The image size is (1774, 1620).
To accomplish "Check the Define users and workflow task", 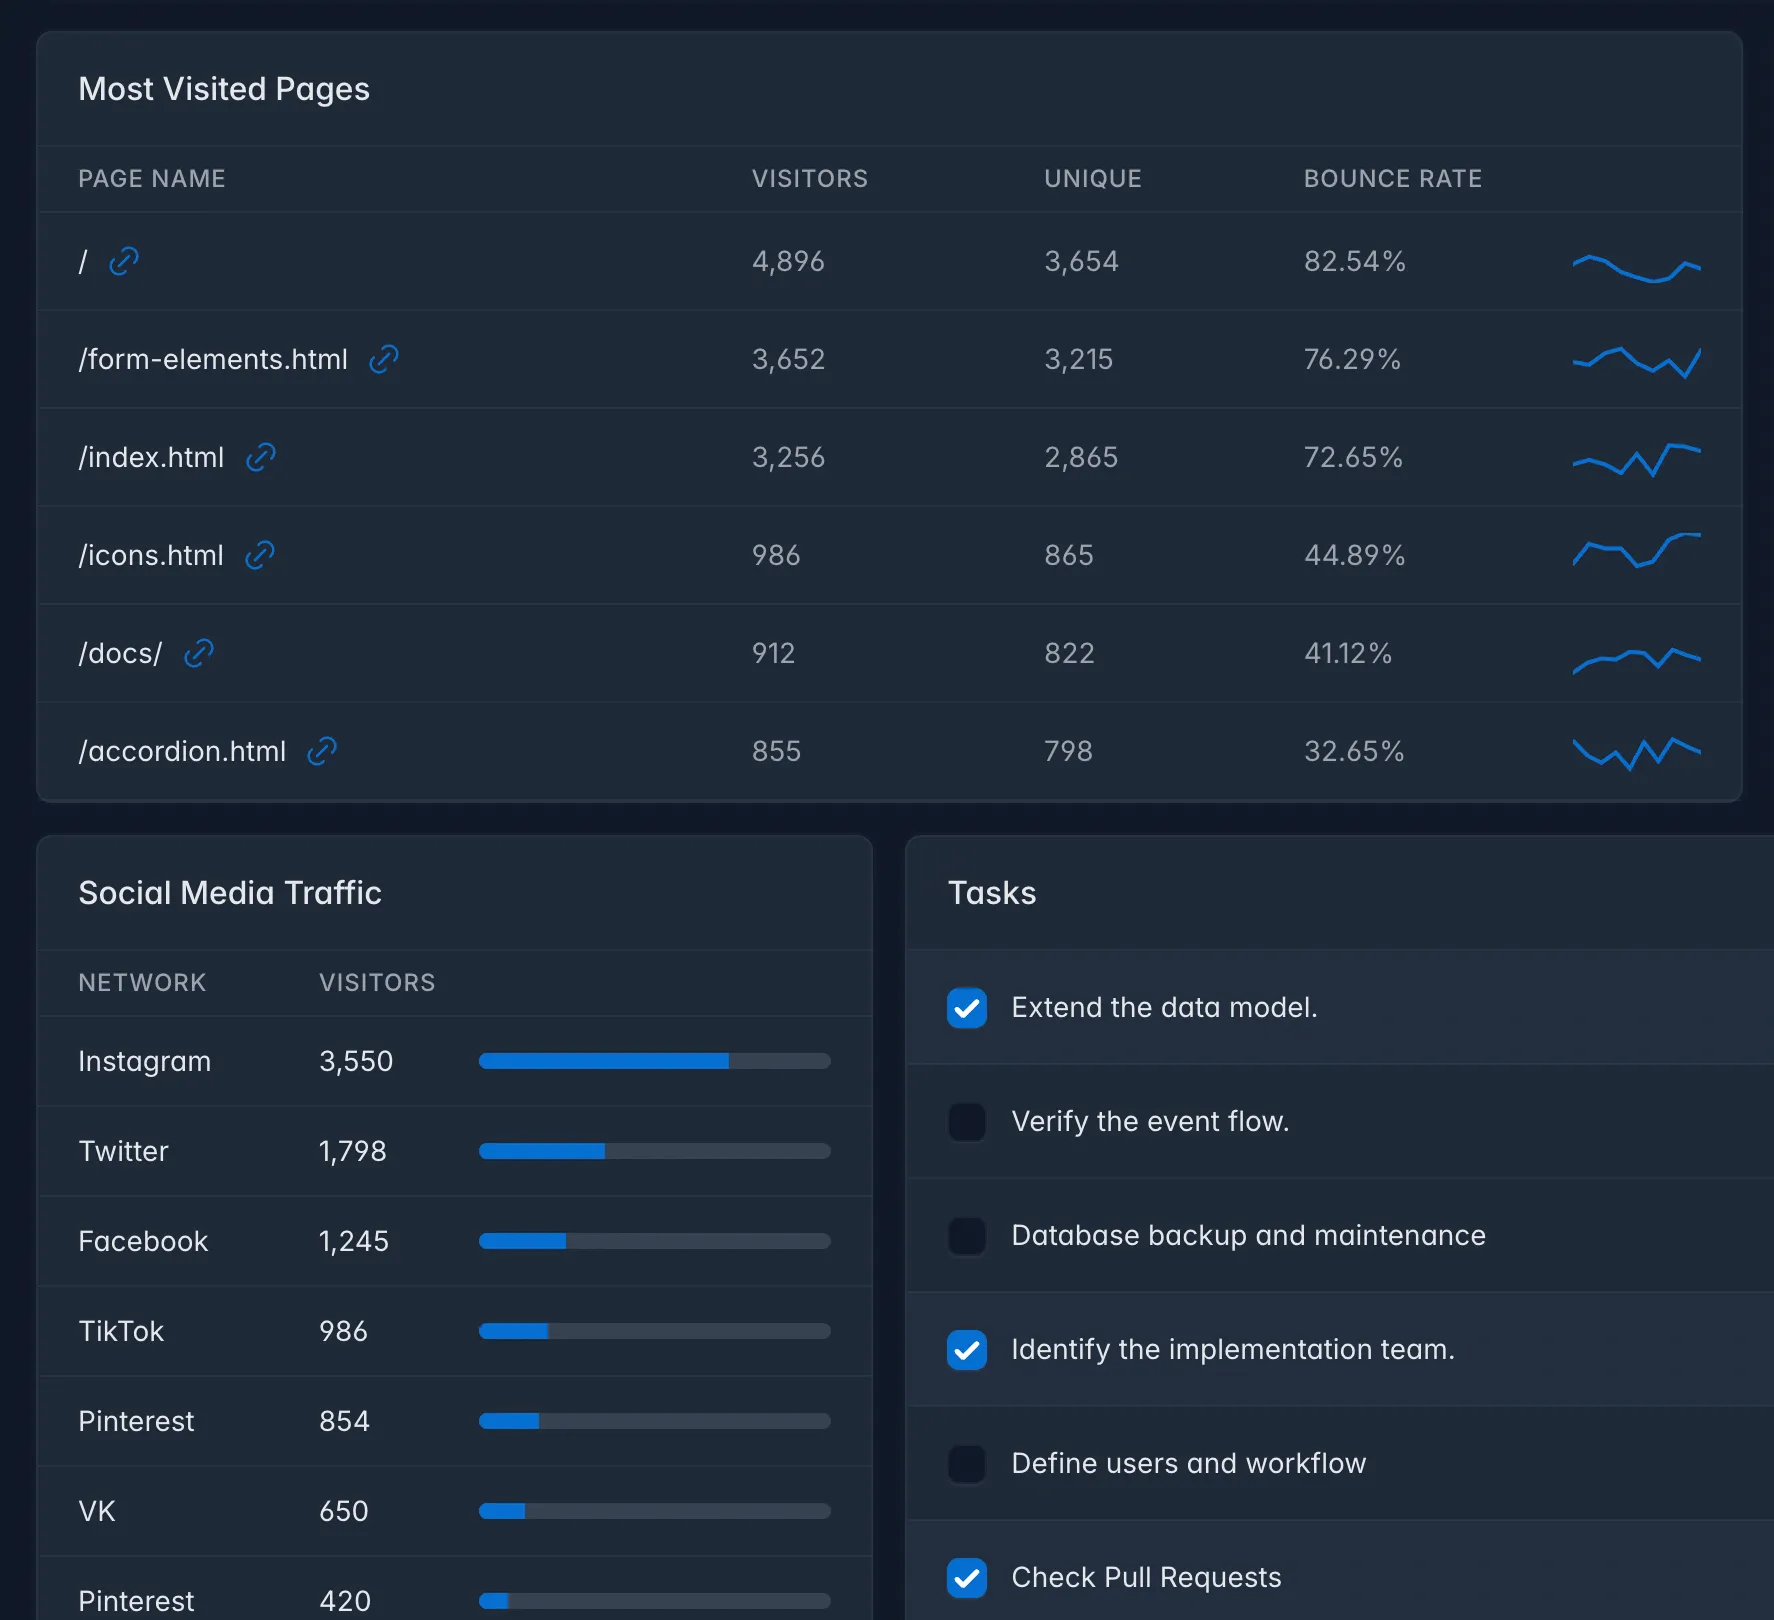I will coord(967,1464).
